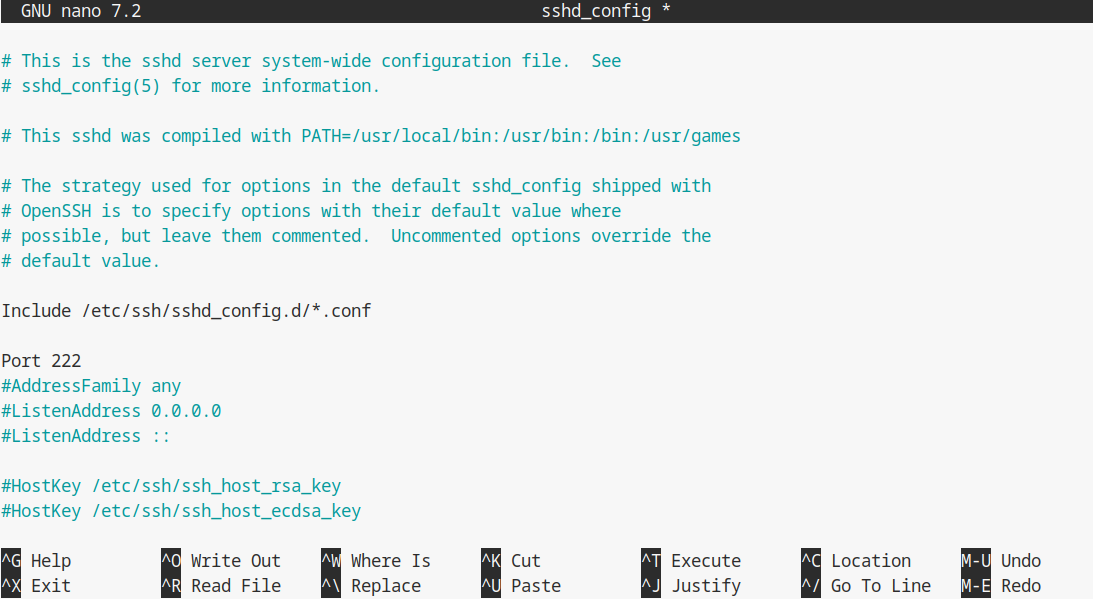Click the Redo shortcut

(x=1020, y=586)
